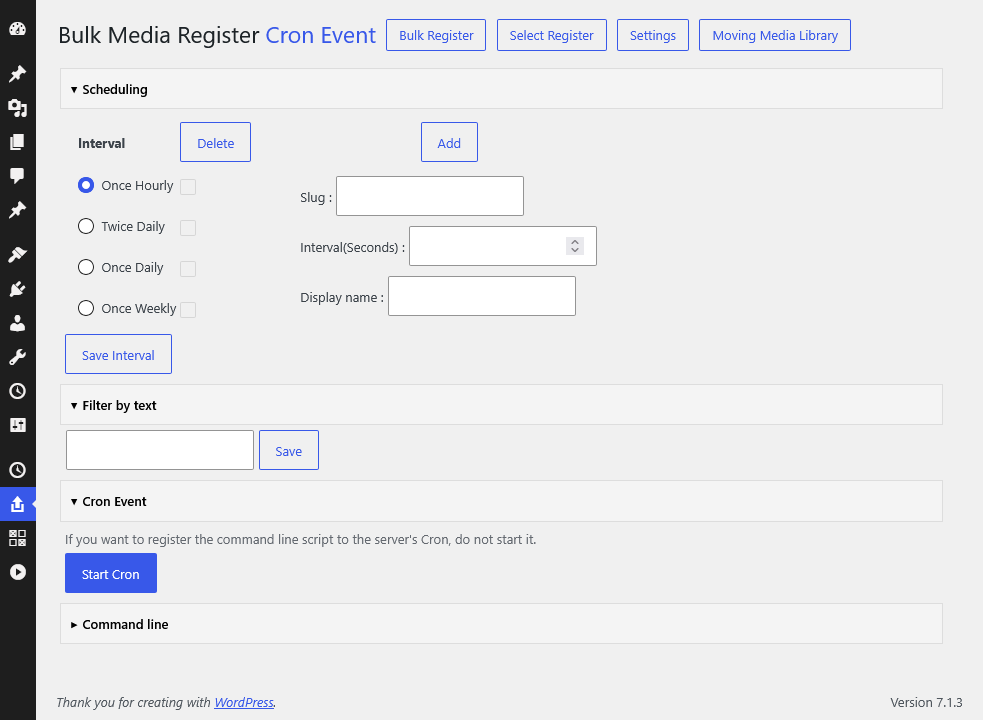Click clock icon directly below the wrench
This screenshot has height=720, width=983.
18,391
